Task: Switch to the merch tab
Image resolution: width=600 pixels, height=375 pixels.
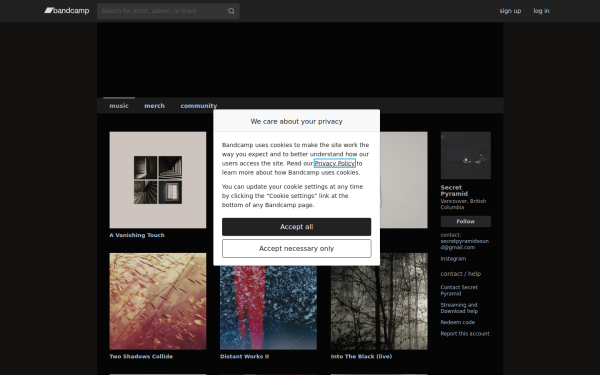Action: point(154,106)
